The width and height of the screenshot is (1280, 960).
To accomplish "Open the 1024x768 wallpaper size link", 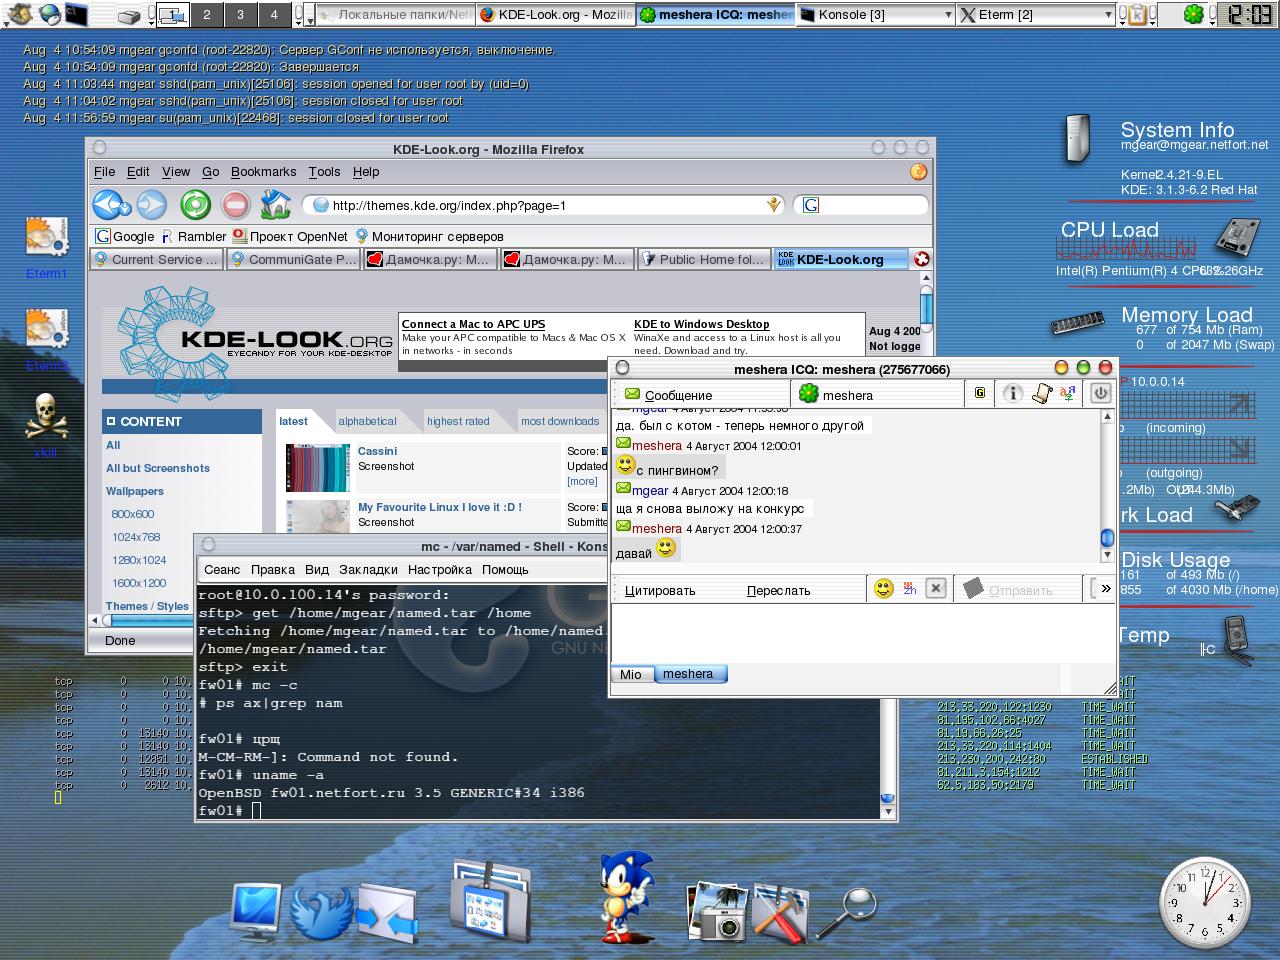I will pyautogui.click(x=136, y=537).
